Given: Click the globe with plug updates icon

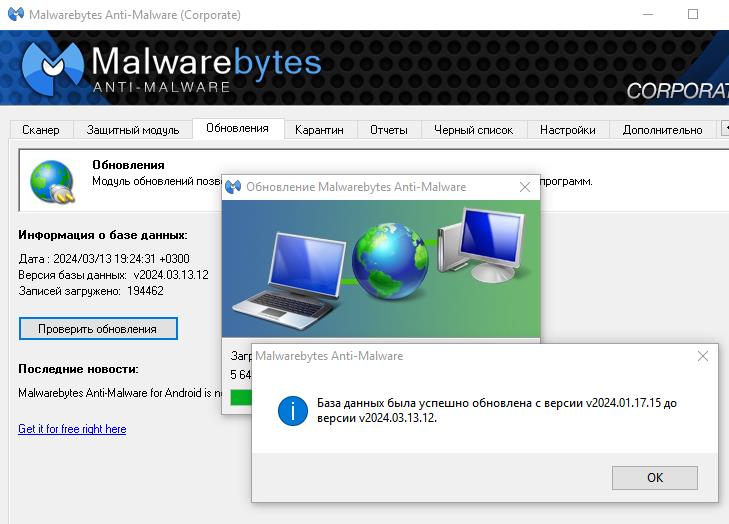Looking at the screenshot, I should pos(52,181).
